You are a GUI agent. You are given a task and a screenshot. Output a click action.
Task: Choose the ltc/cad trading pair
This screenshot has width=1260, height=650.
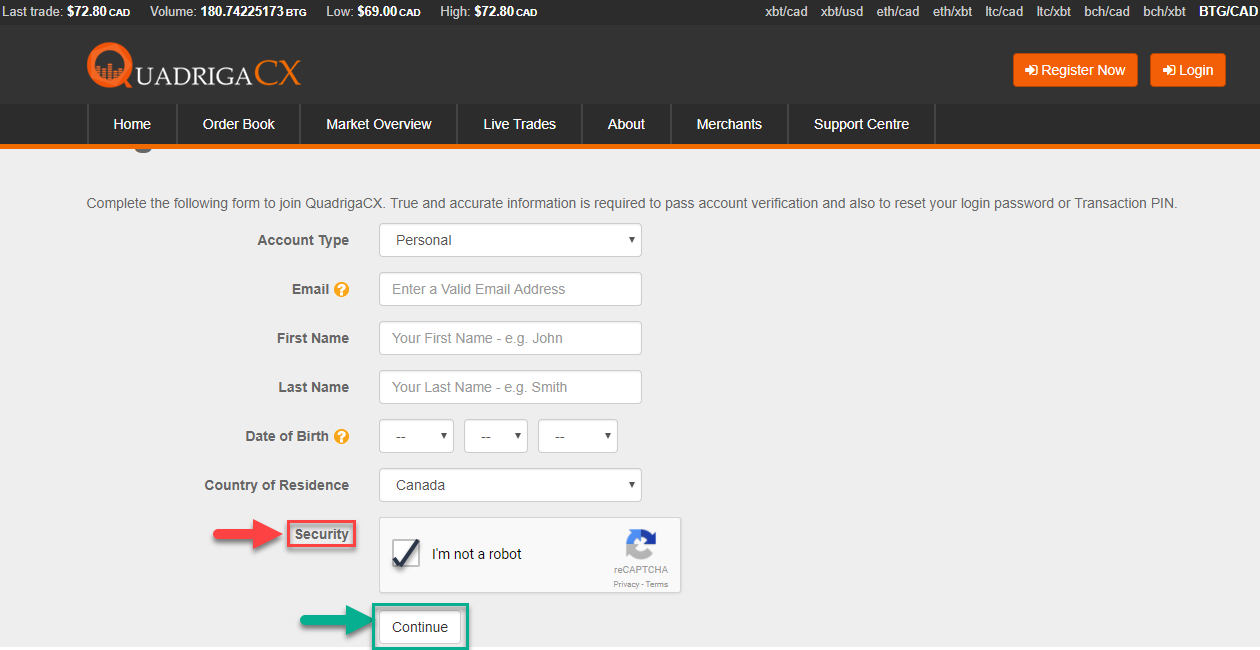point(1005,12)
